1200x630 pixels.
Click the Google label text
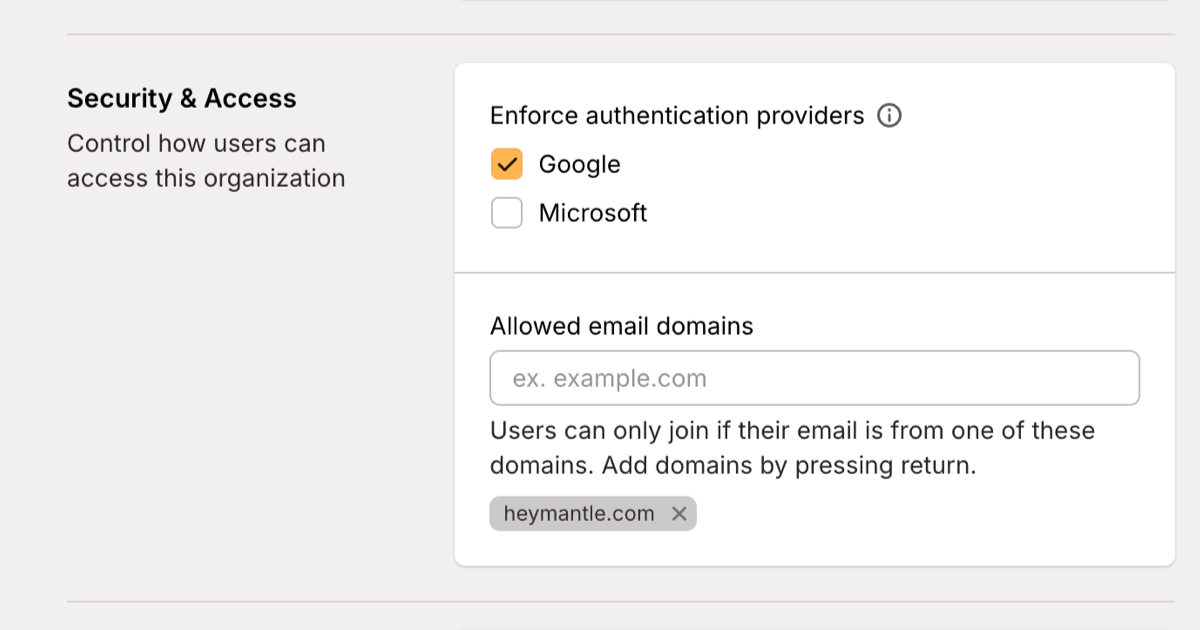coord(580,163)
